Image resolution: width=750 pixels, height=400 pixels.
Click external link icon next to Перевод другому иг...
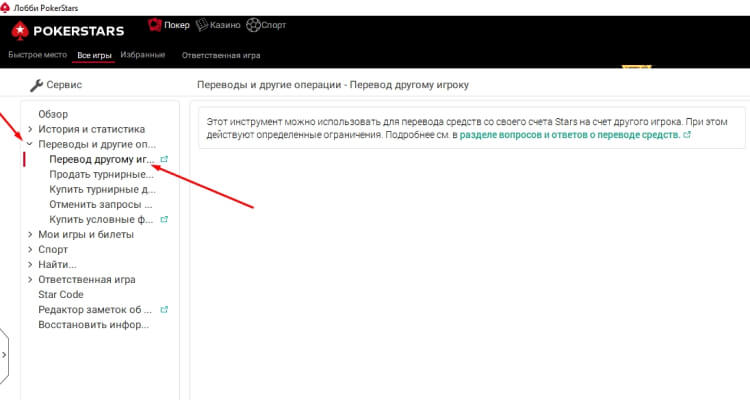pos(164,159)
